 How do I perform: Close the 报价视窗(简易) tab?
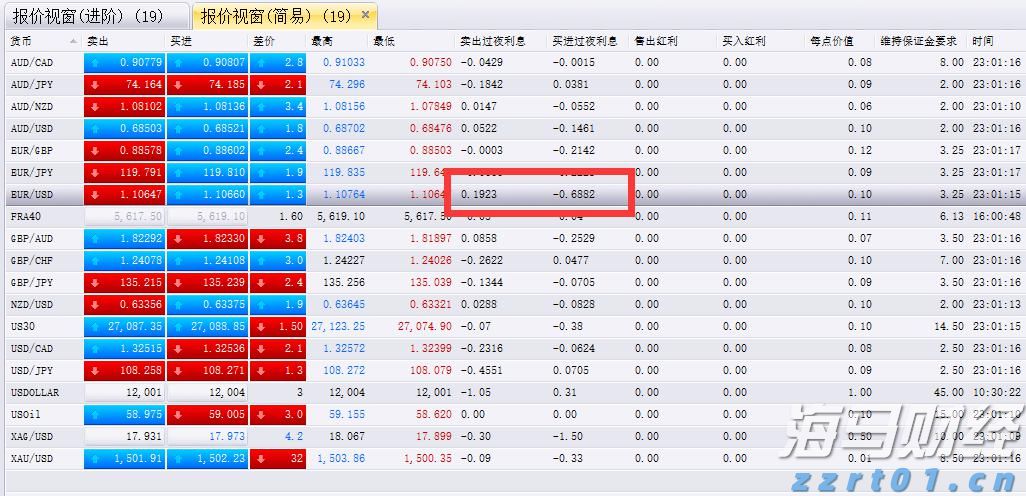pos(365,15)
